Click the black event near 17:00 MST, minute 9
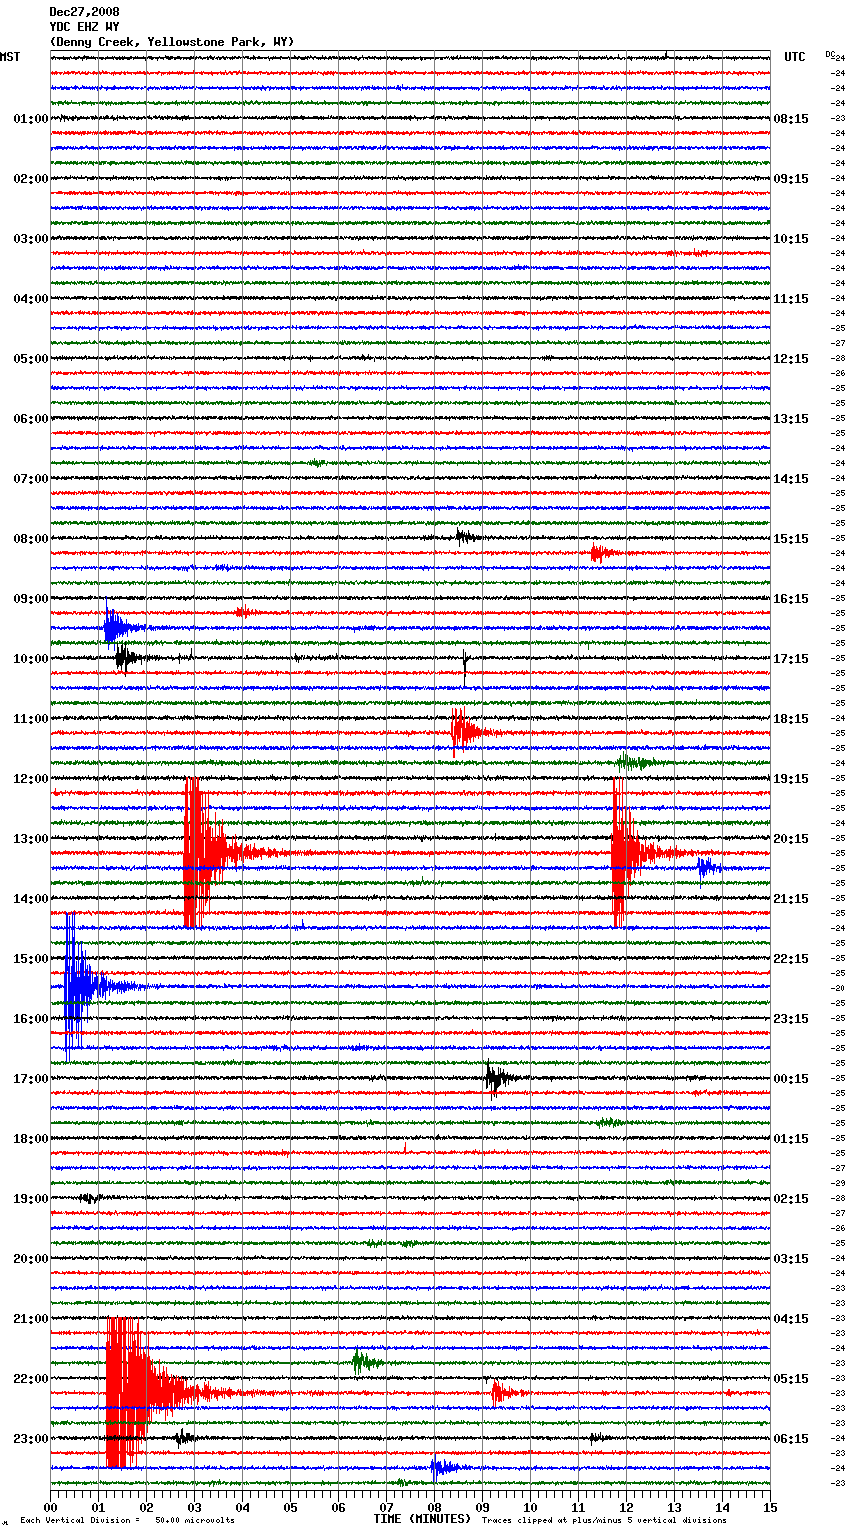This screenshot has height=1534, width=850. pos(500,1078)
